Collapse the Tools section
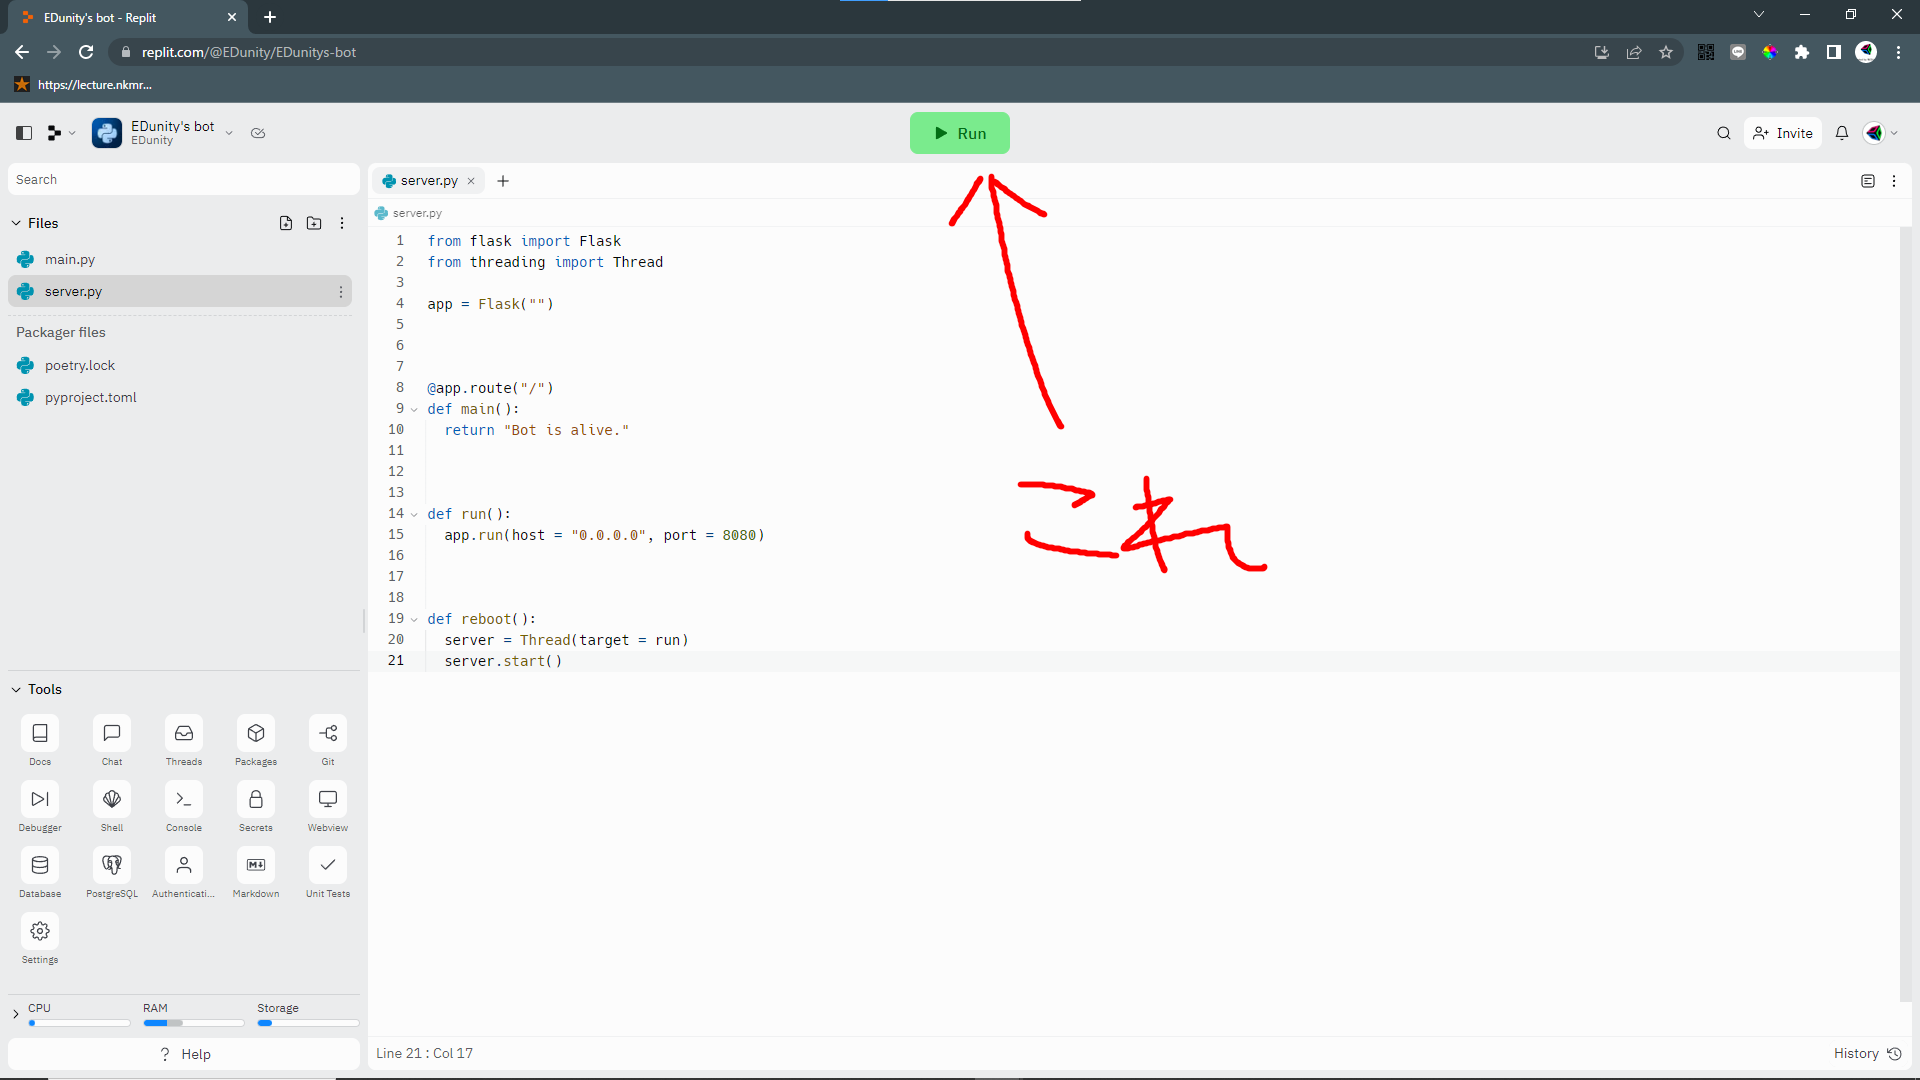The height and width of the screenshot is (1080, 1920). pyautogui.click(x=16, y=689)
